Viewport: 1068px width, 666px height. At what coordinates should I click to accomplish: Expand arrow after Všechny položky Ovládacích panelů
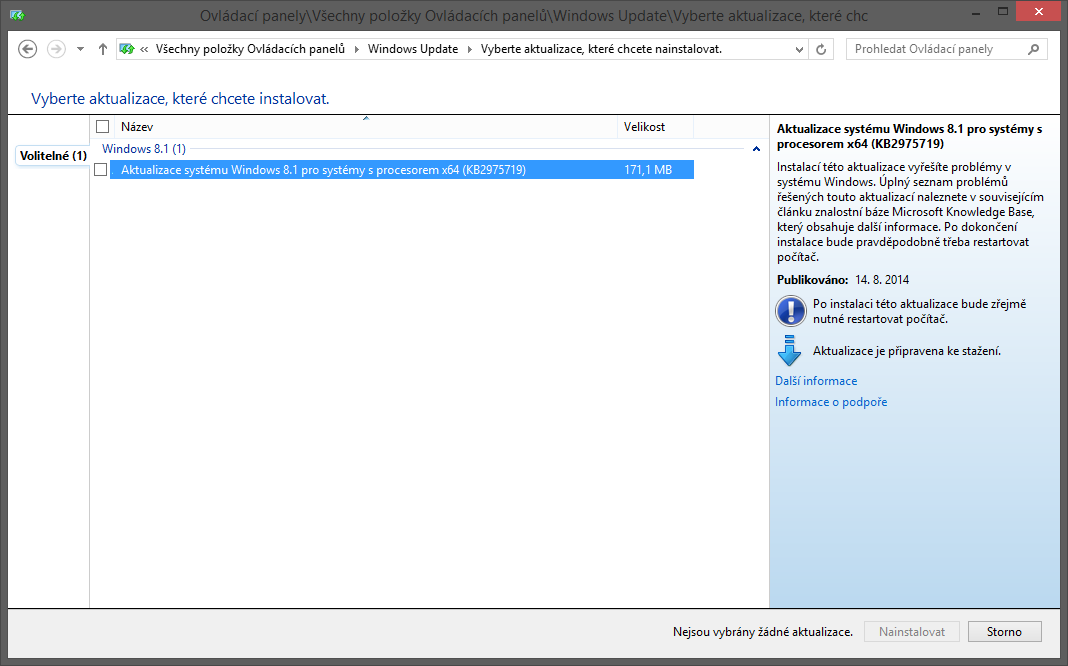pyautogui.click(x=356, y=50)
